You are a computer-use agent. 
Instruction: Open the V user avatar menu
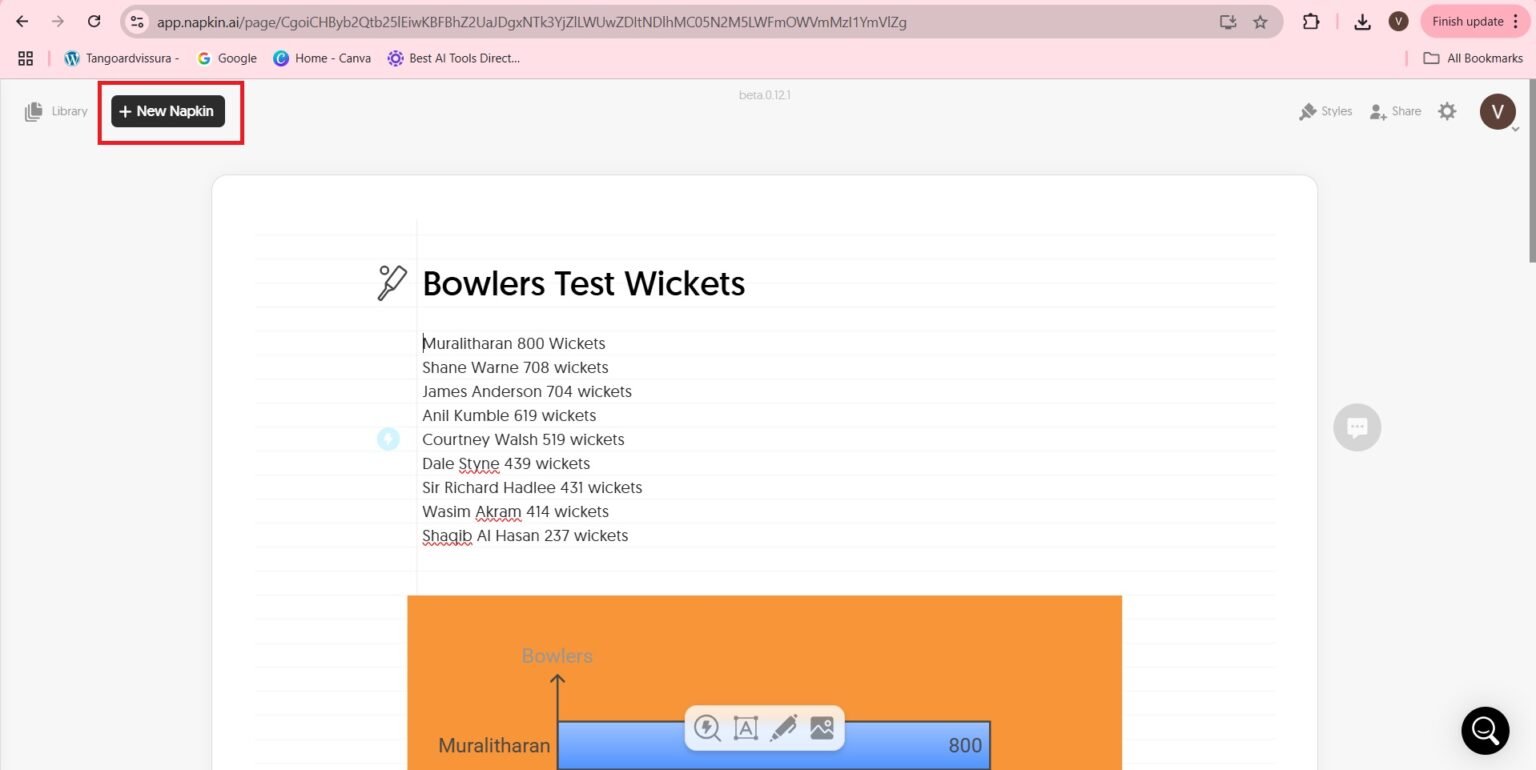[x=1497, y=111]
